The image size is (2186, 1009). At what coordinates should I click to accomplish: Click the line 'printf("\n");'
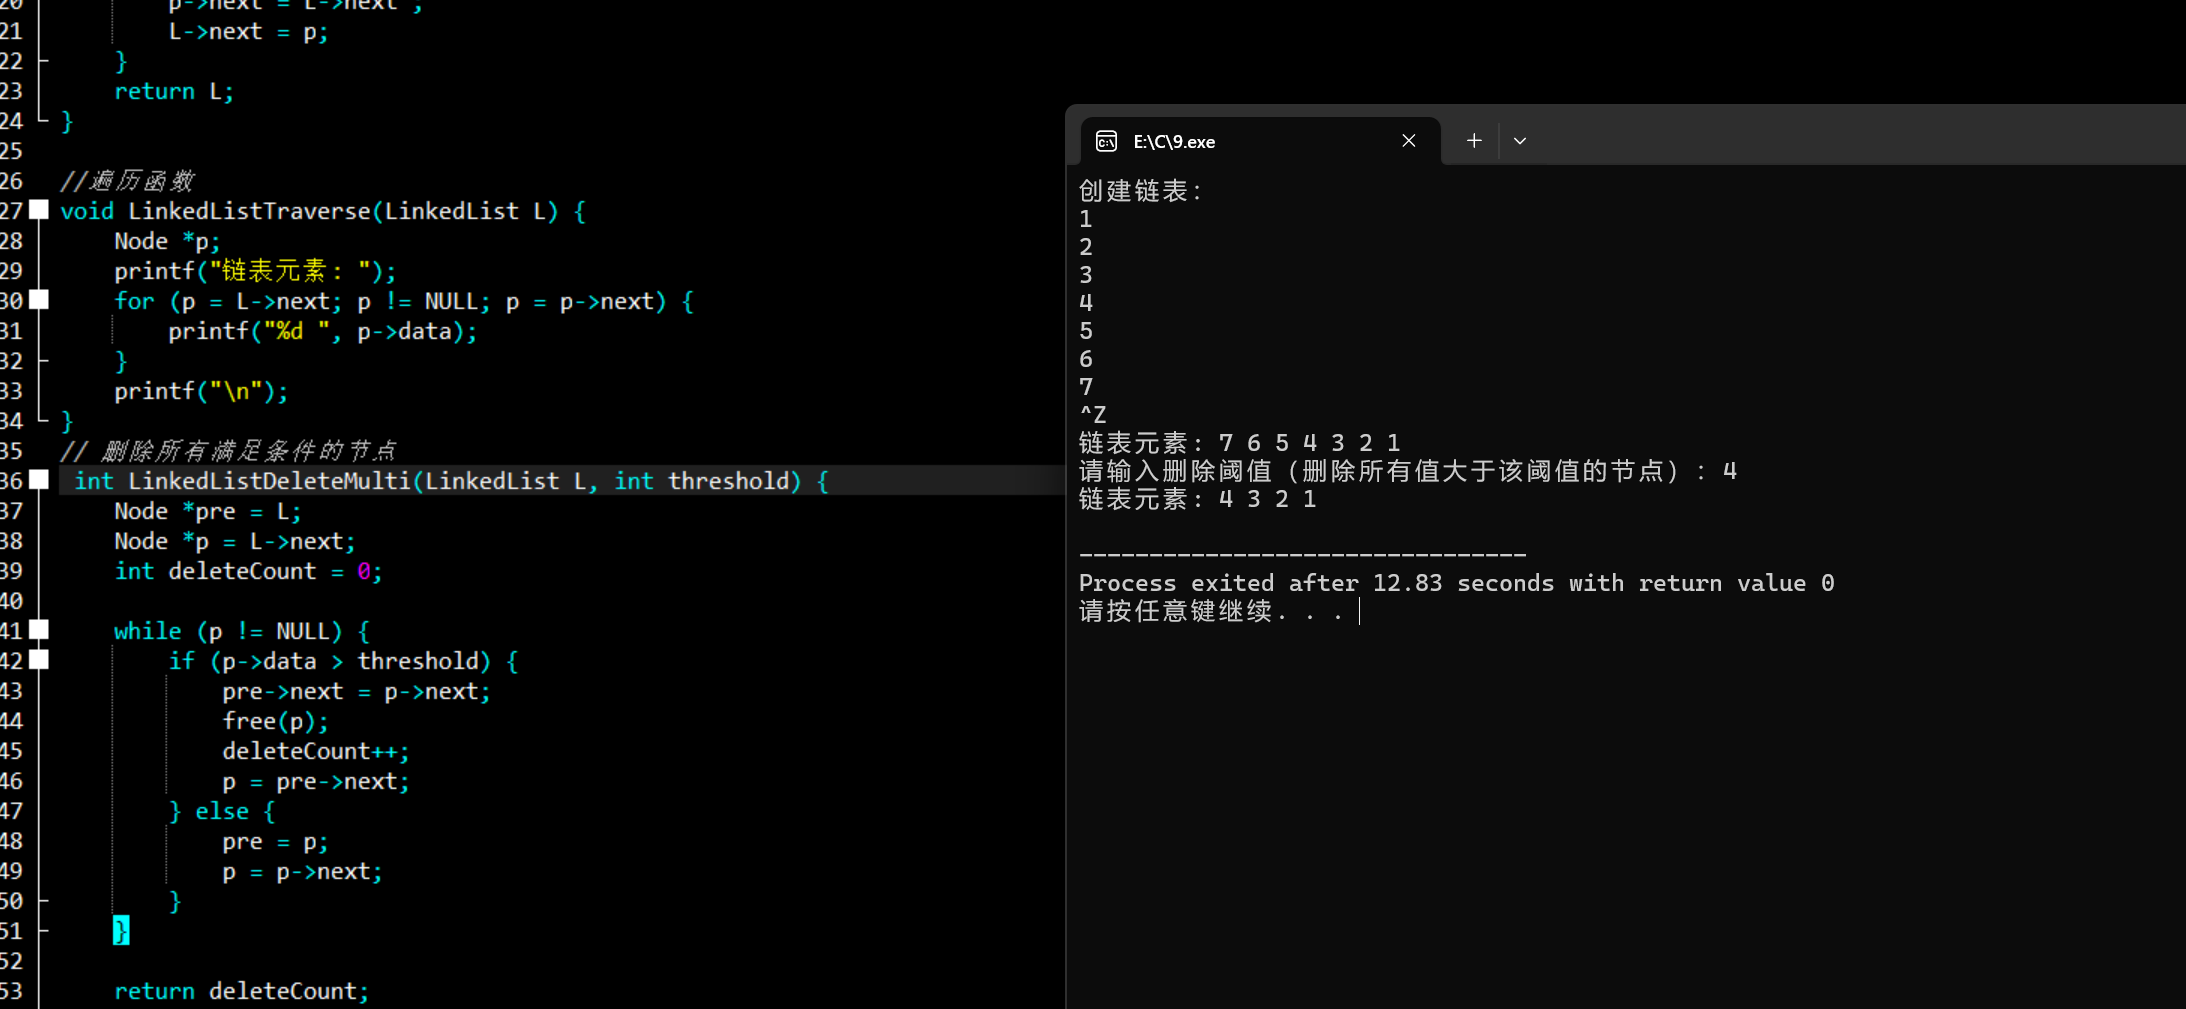click(201, 391)
